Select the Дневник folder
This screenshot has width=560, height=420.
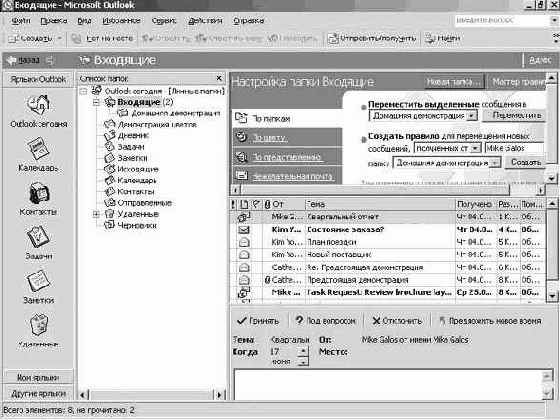pos(126,135)
